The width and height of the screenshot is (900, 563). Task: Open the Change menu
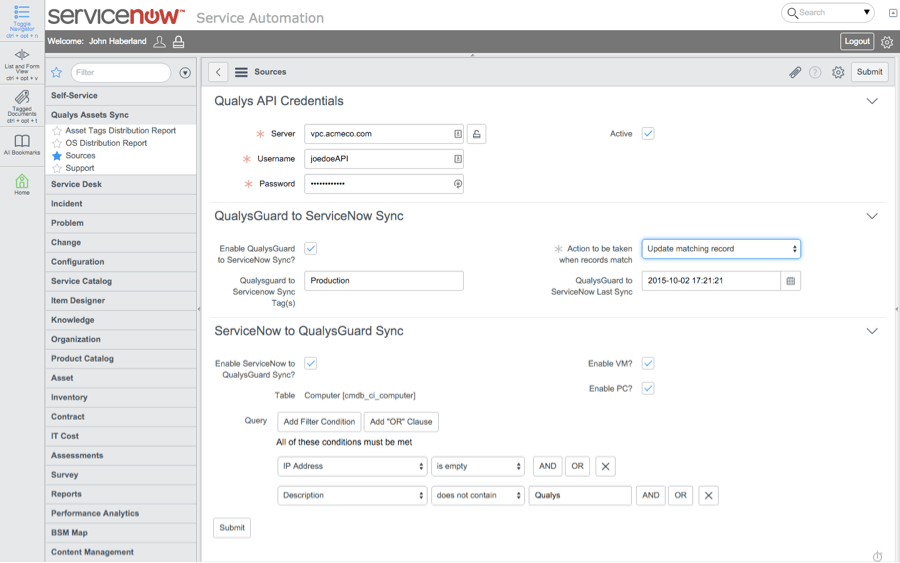(121, 242)
